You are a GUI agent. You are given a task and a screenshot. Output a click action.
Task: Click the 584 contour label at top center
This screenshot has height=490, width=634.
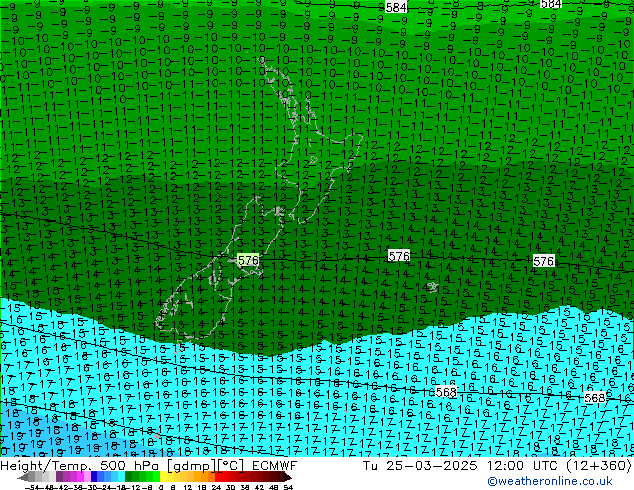coord(396,7)
